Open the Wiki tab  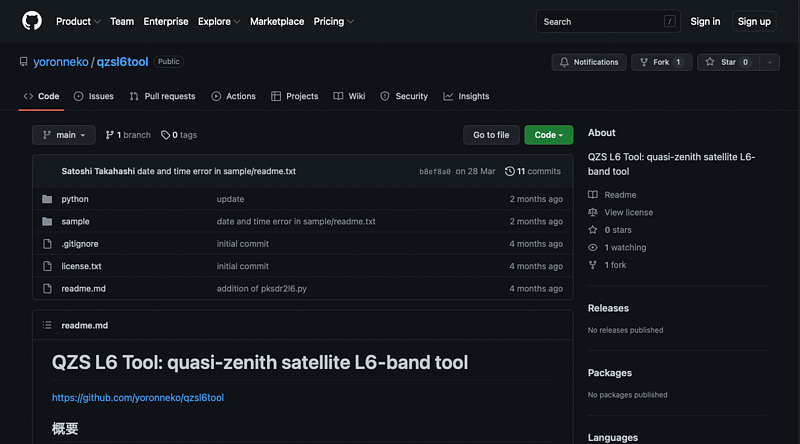tap(349, 96)
